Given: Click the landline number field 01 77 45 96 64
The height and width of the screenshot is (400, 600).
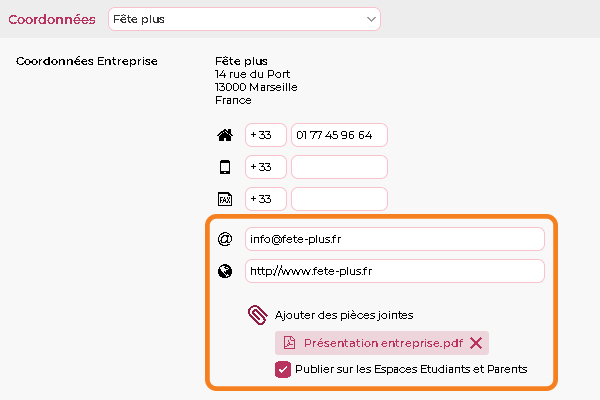Looking at the screenshot, I should point(339,135).
